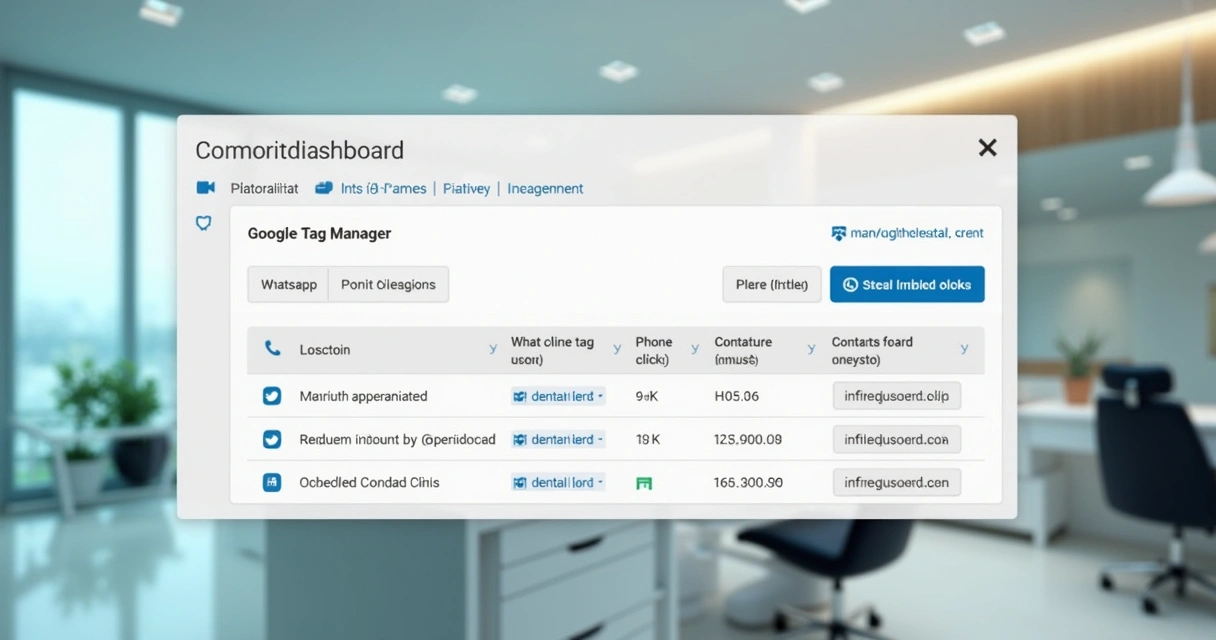Image resolution: width=1216 pixels, height=640 pixels.
Task: Open the Twitter icon on the Mariuth apperaniated row
Action: (x=271, y=395)
